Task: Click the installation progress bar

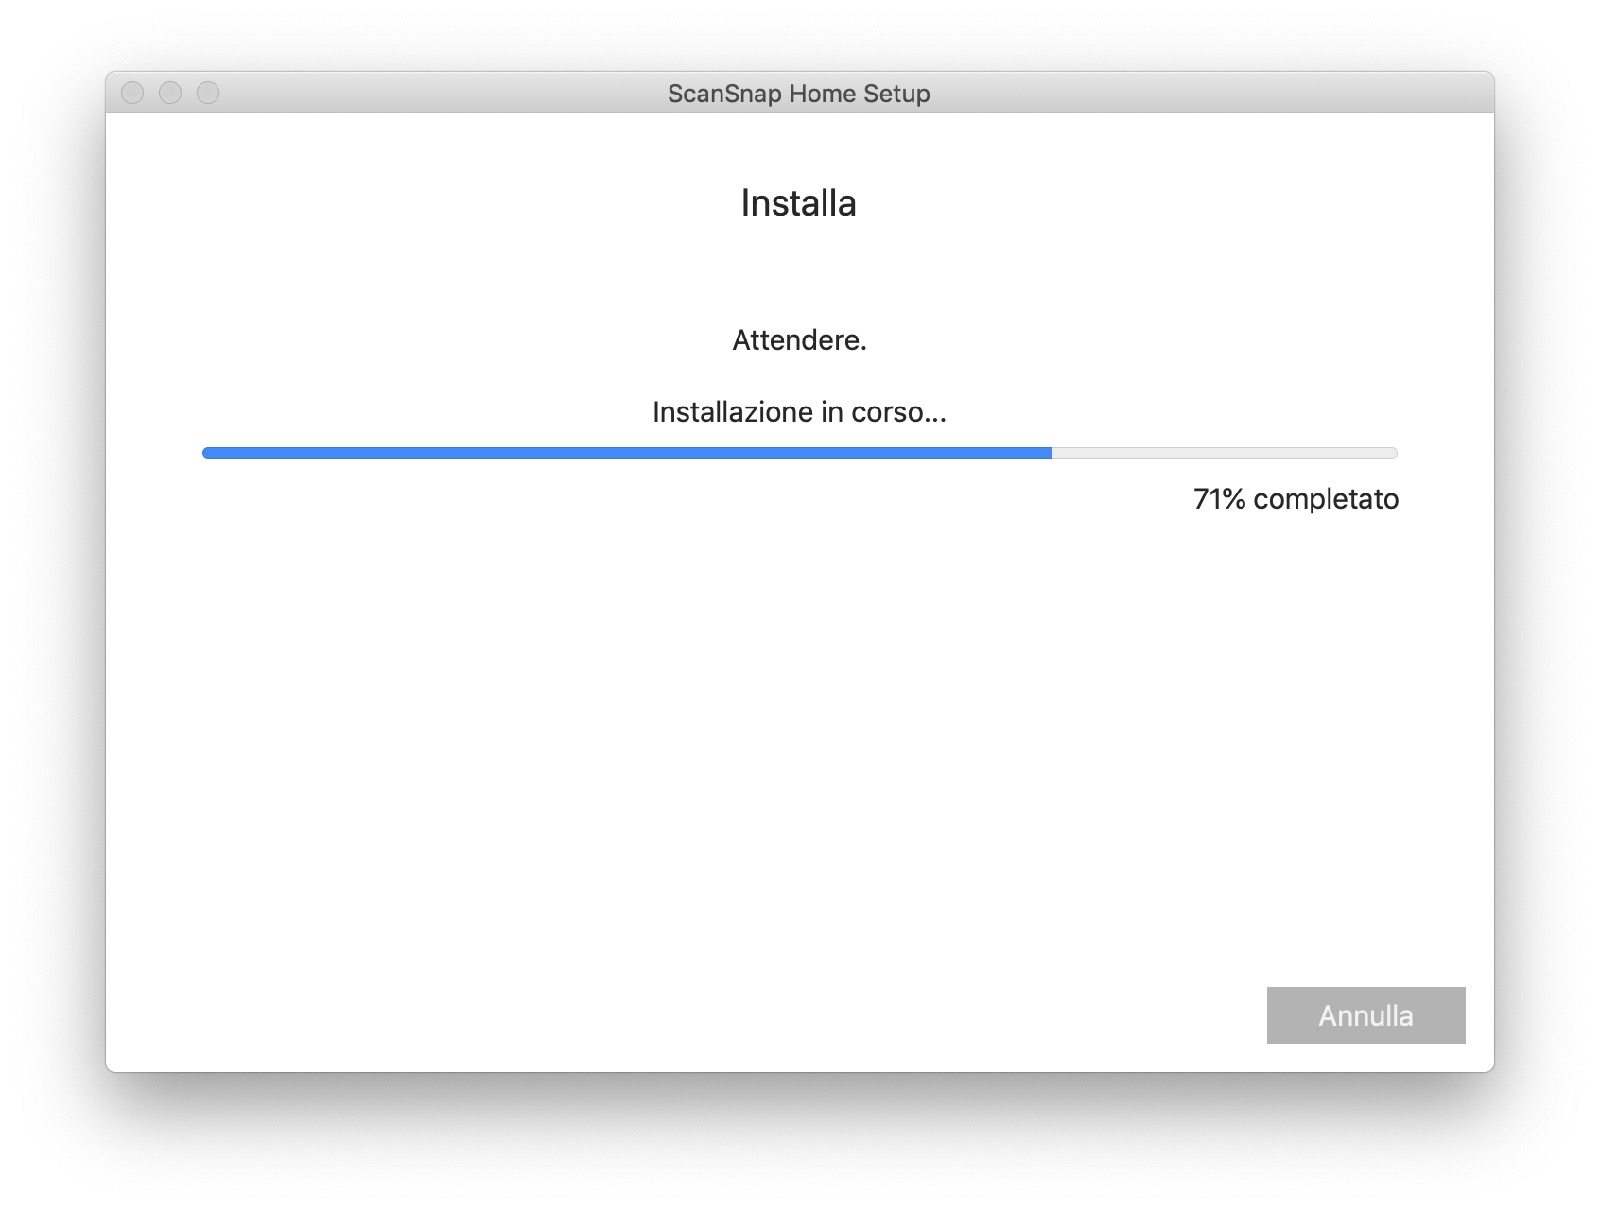Action: [x=800, y=453]
